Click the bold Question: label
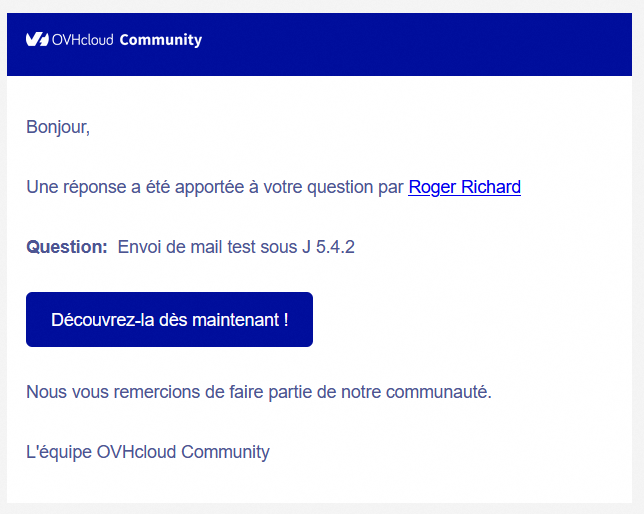Screen dimensions: 644x514 click(x=66, y=247)
